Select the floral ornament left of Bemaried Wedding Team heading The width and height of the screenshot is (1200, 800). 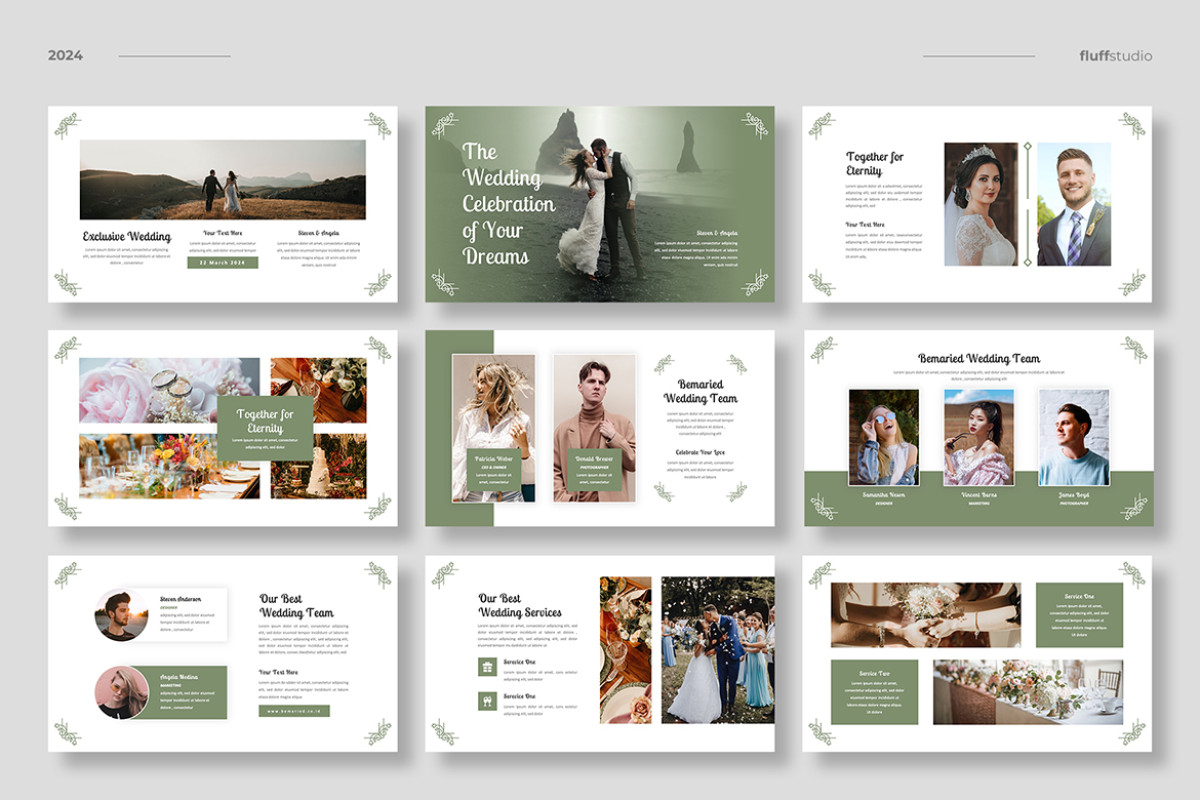[x=664, y=364]
